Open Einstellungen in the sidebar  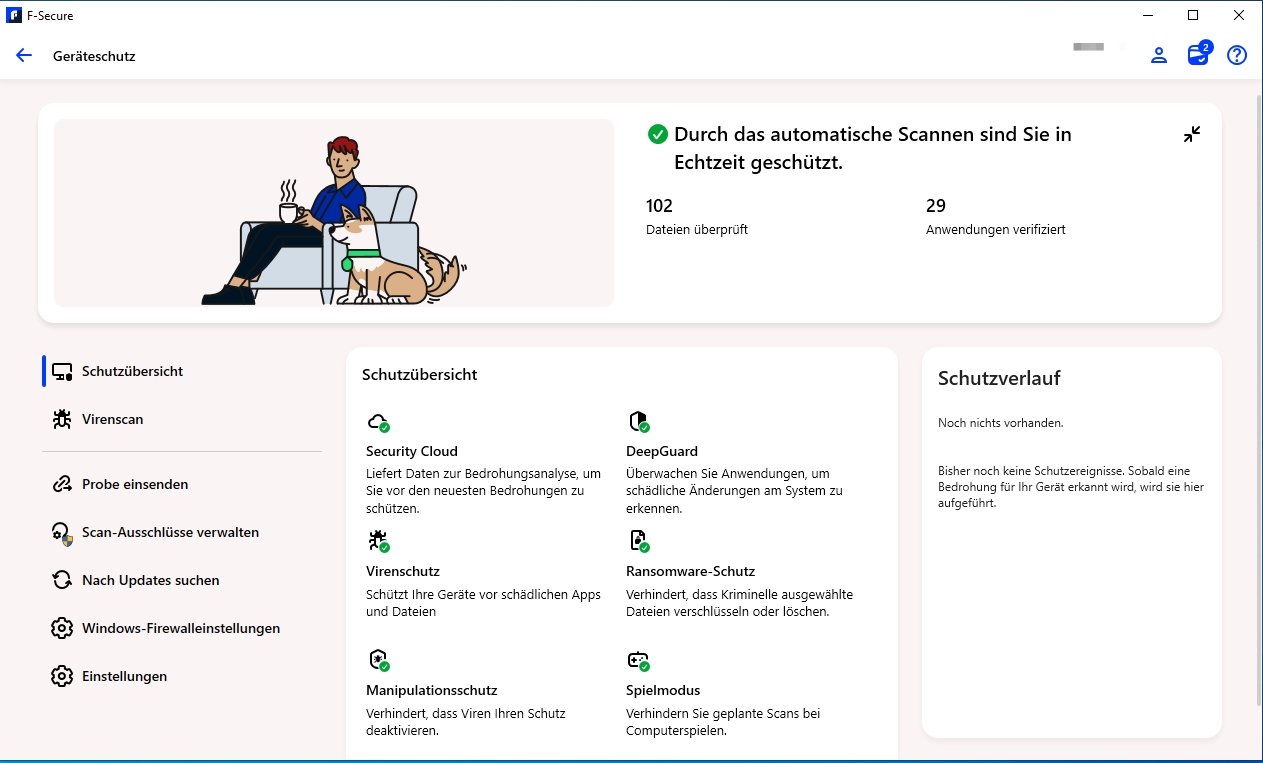124,676
